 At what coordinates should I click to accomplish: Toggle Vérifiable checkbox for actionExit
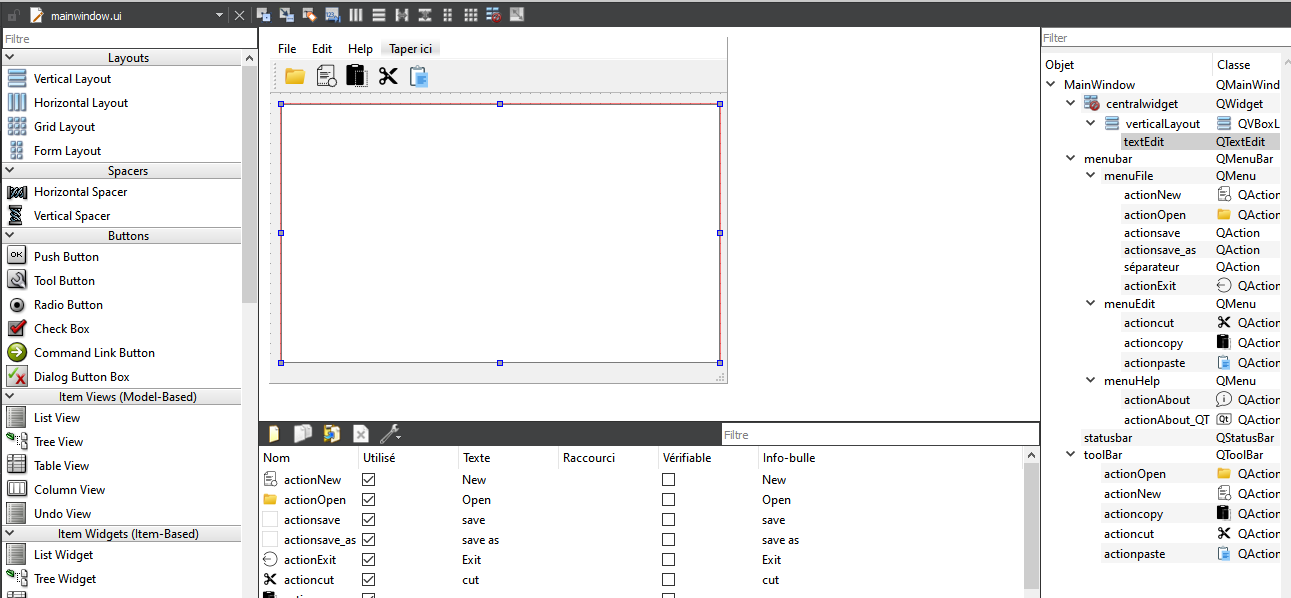(668, 560)
